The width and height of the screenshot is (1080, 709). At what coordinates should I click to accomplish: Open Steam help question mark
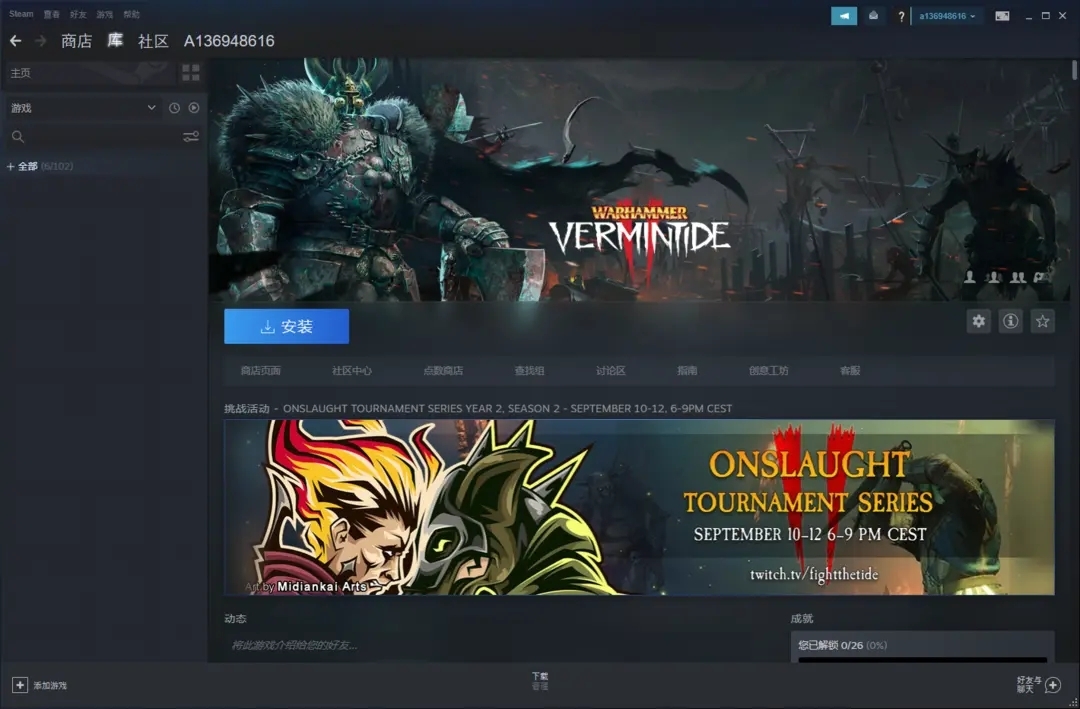pos(901,17)
